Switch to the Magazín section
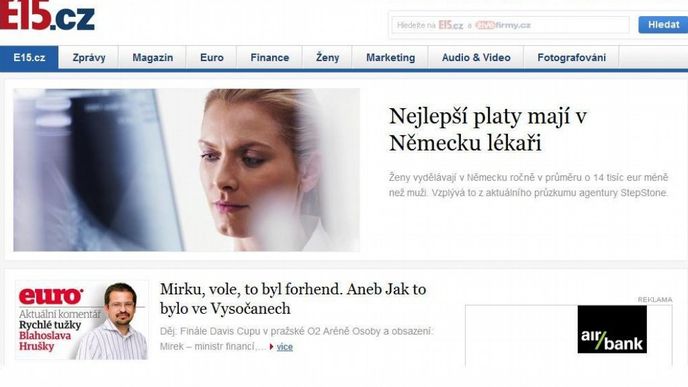The image size is (688, 387). pos(153,57)
